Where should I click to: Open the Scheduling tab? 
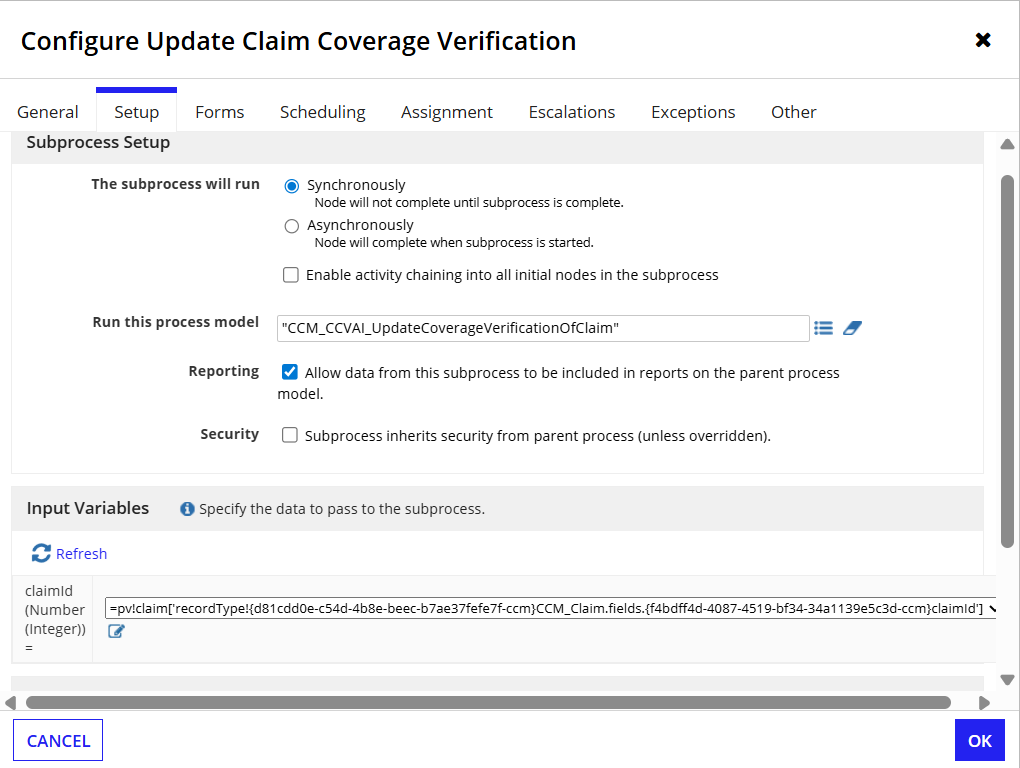click(323, 112)
